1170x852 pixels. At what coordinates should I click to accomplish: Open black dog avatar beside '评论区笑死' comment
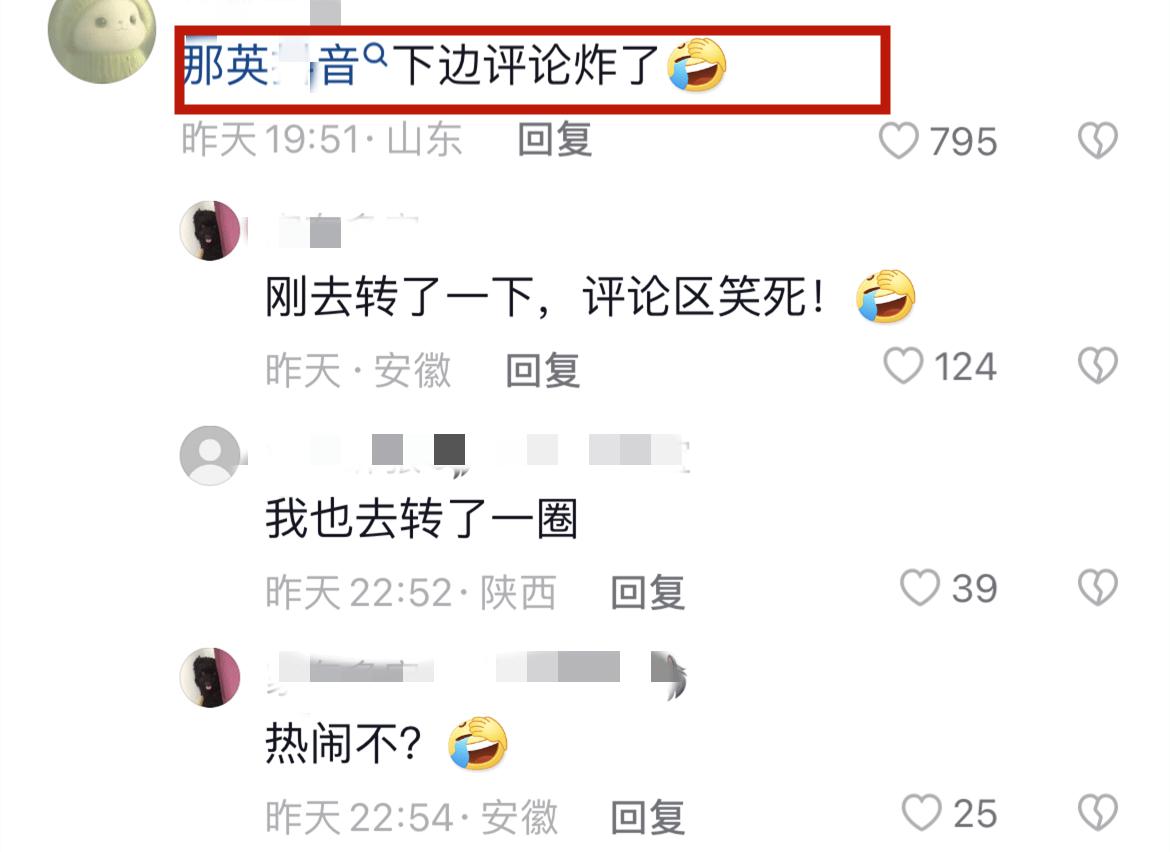pos(210,231)
